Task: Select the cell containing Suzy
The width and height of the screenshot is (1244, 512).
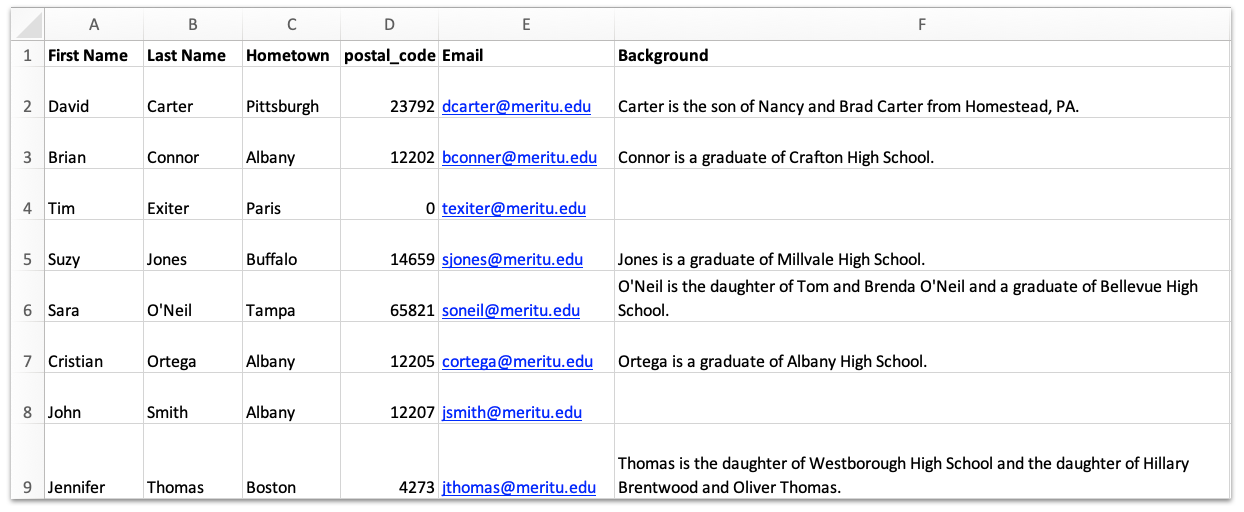Action: click(94, 246)
